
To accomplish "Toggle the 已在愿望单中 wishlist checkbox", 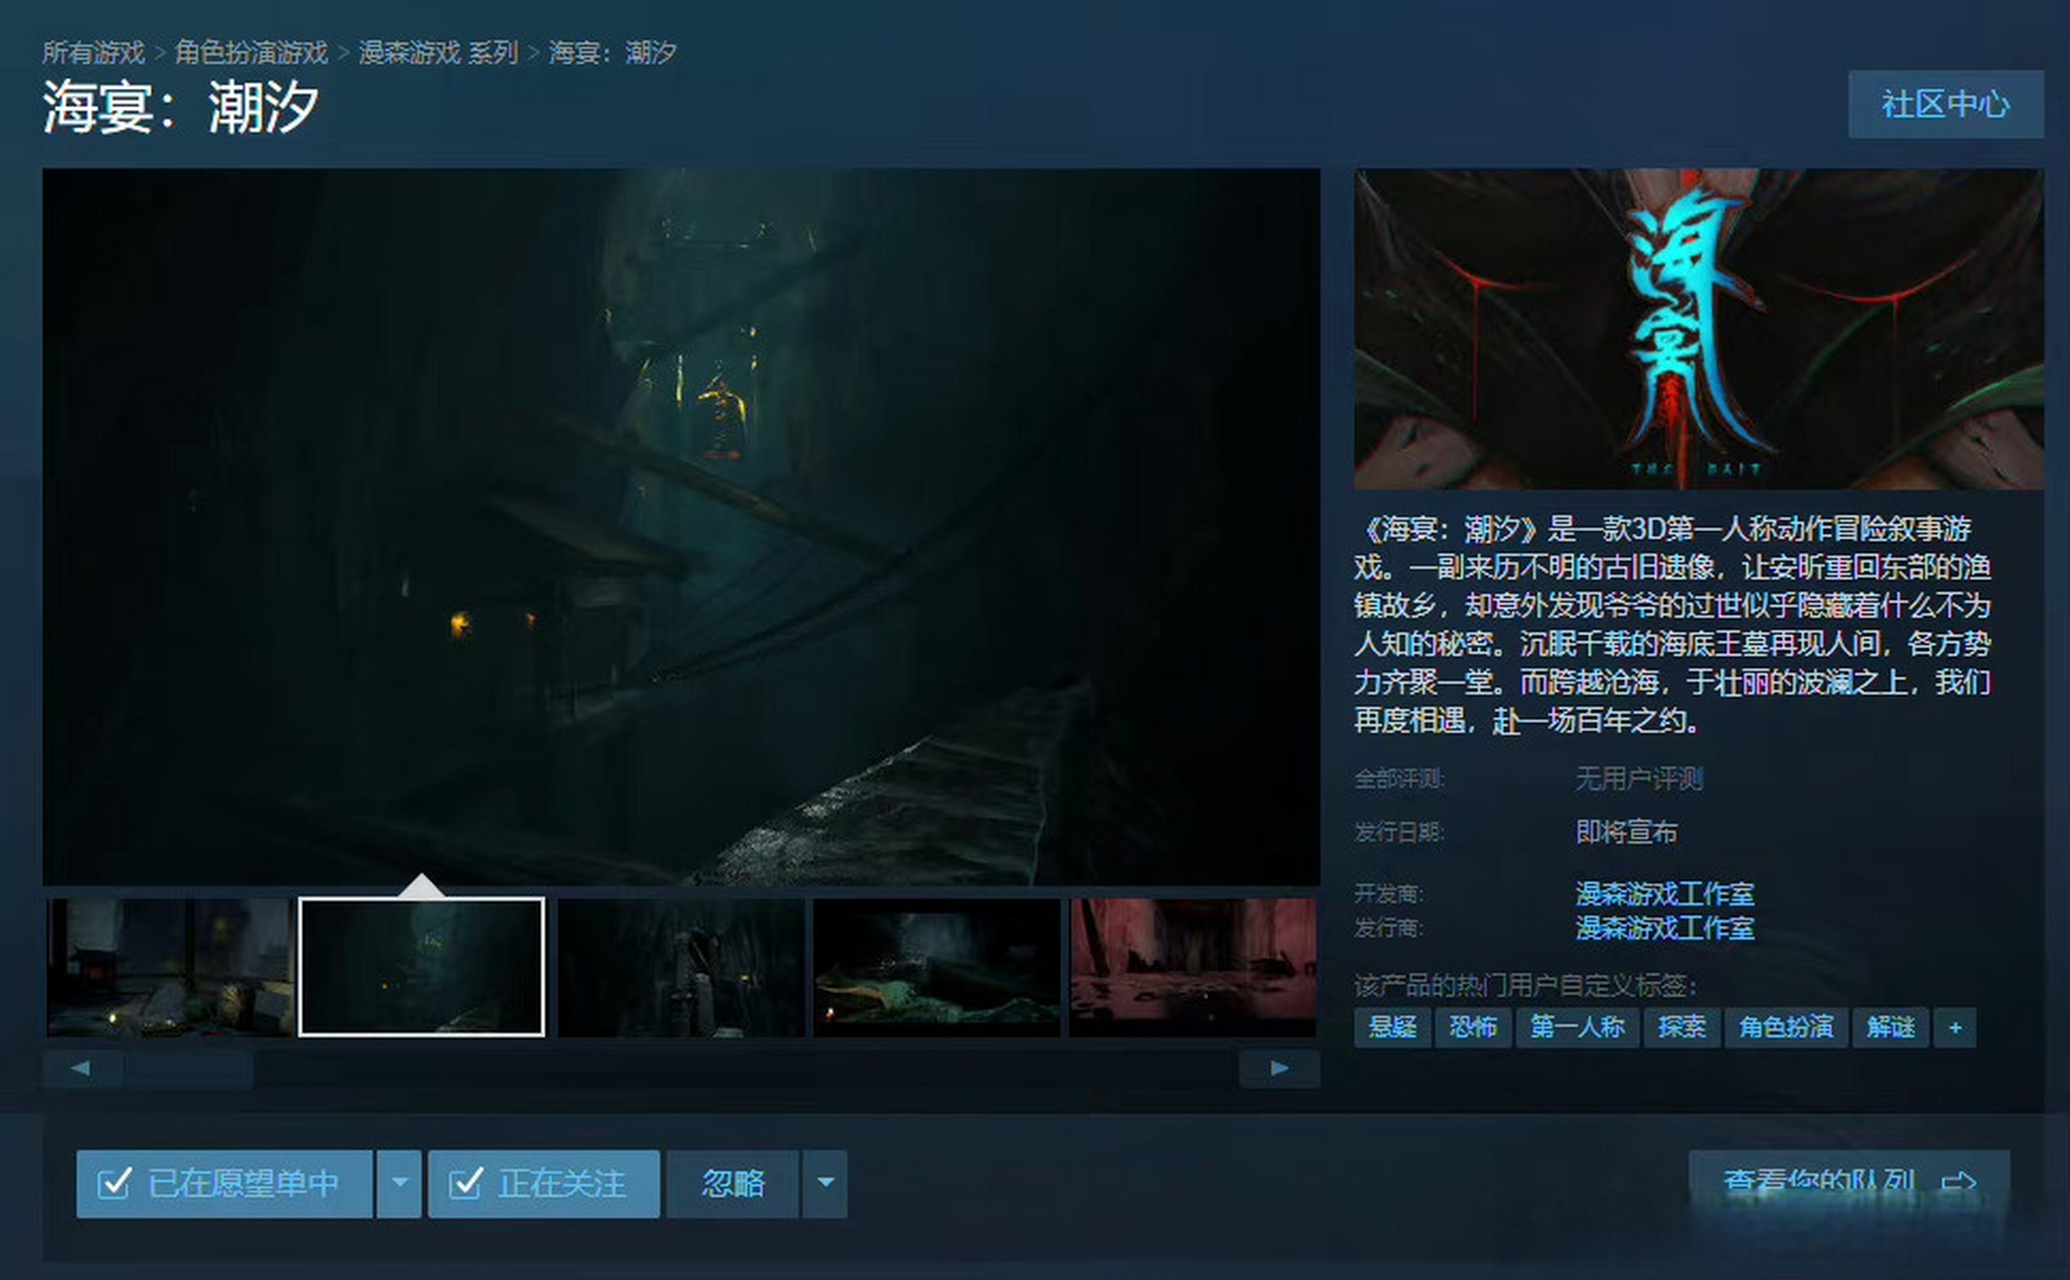I will pyautogui.click(x=114, y=1183).
